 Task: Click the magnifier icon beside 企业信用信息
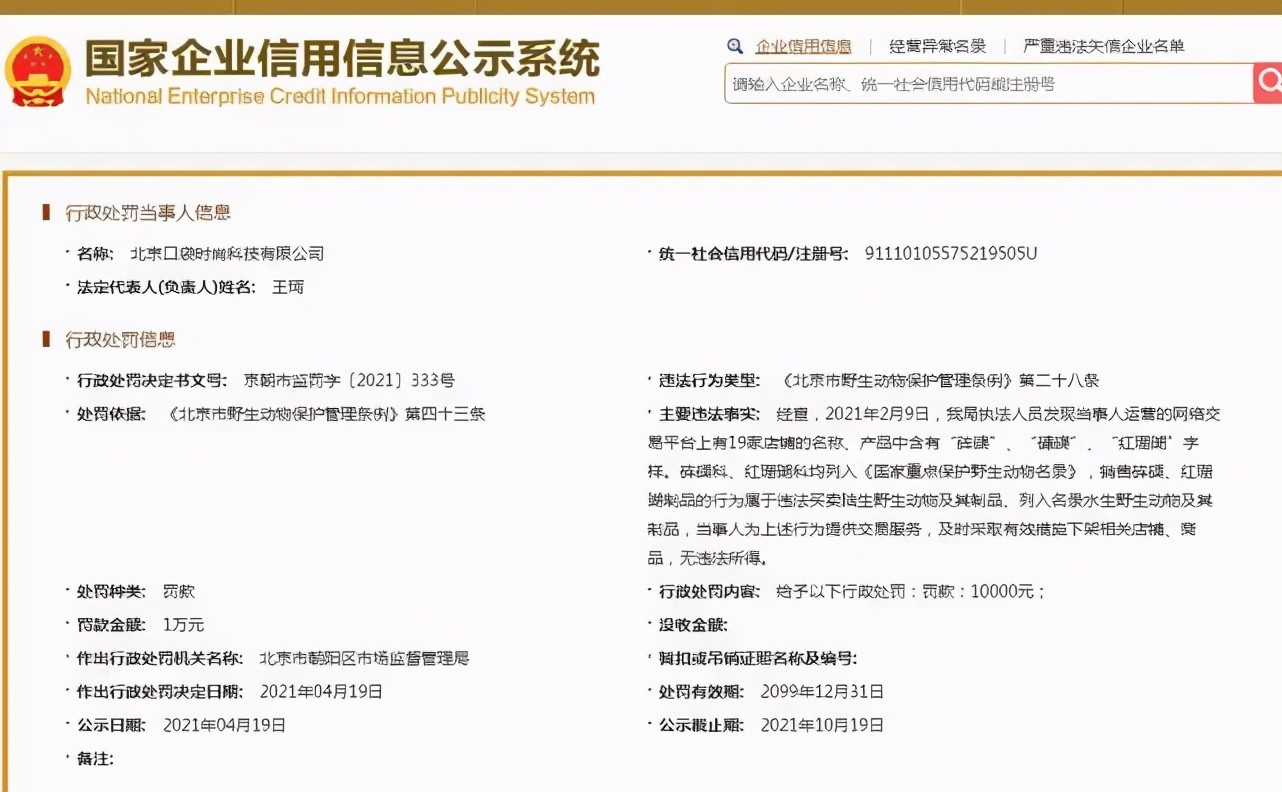click(x=735, y=46)
